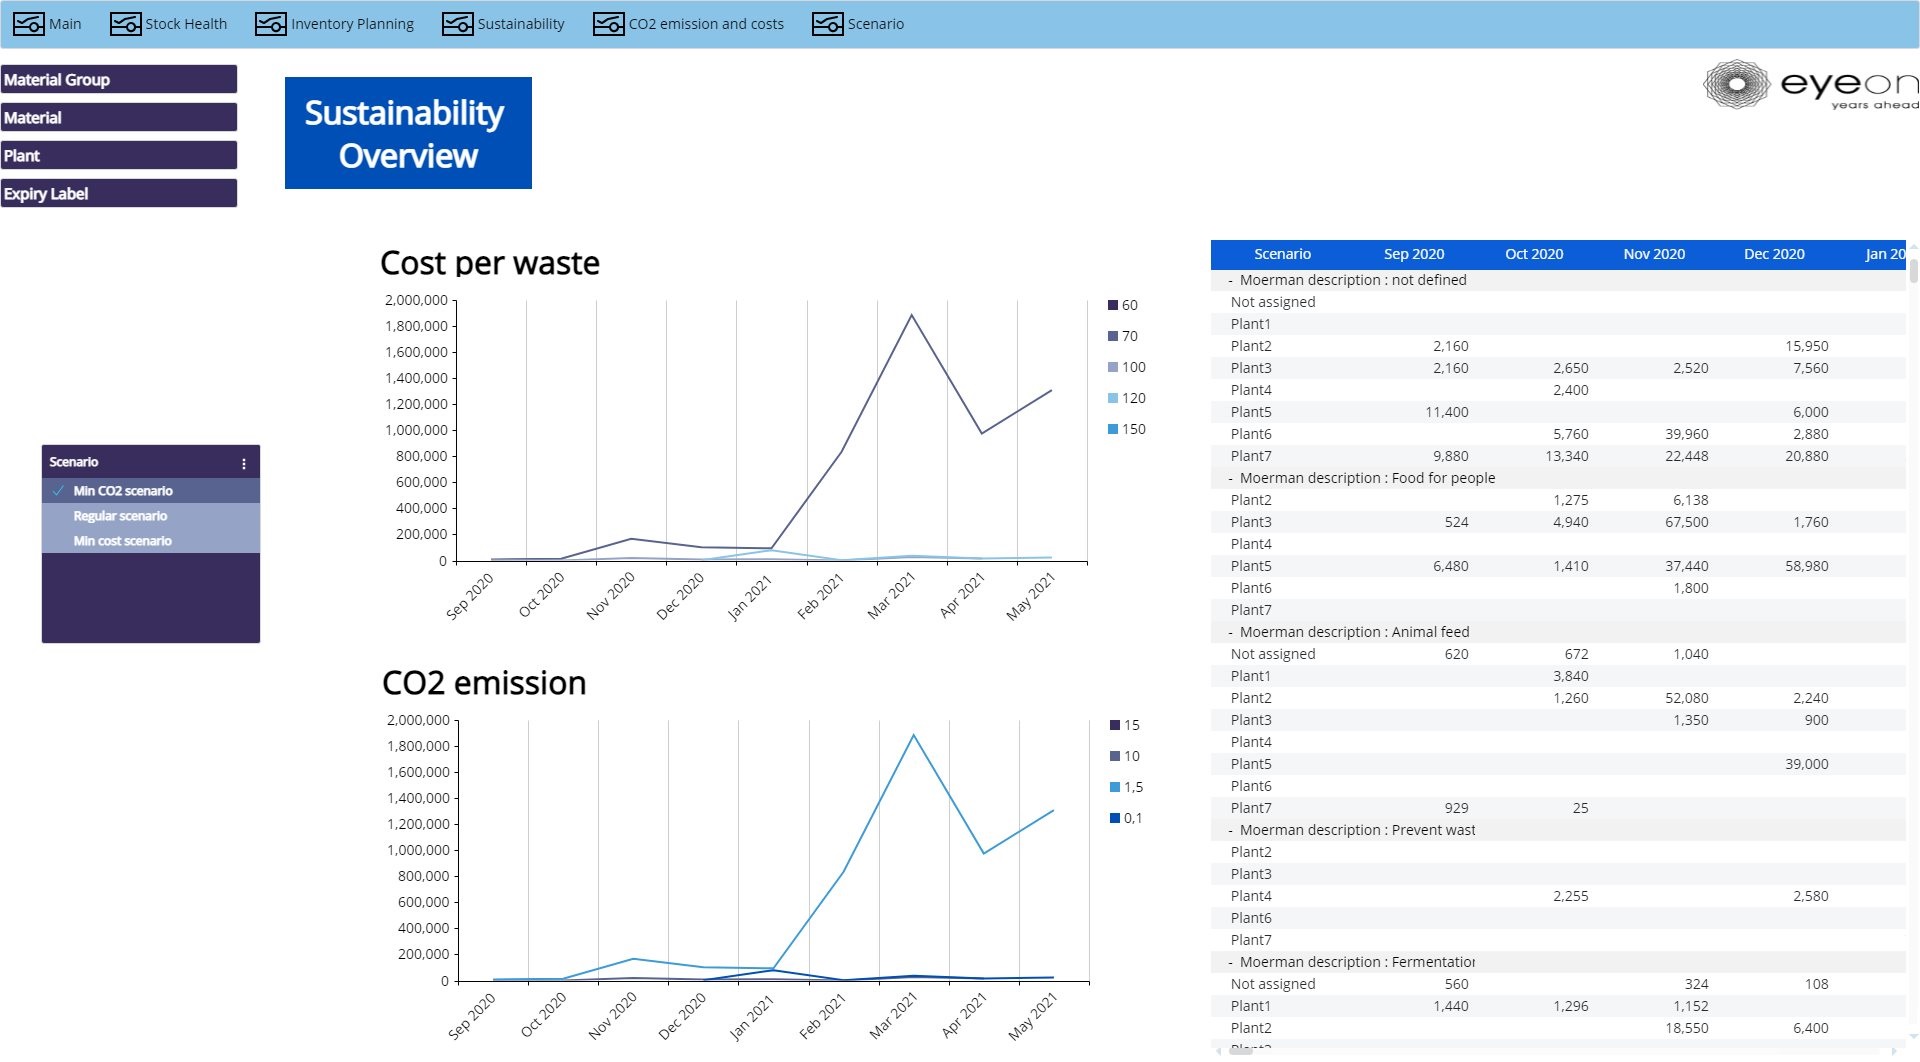Sort table by Sep 2020 column header
Image resolution: width=1920 pixels, height=1062 pixels.
coord(1413,254)
